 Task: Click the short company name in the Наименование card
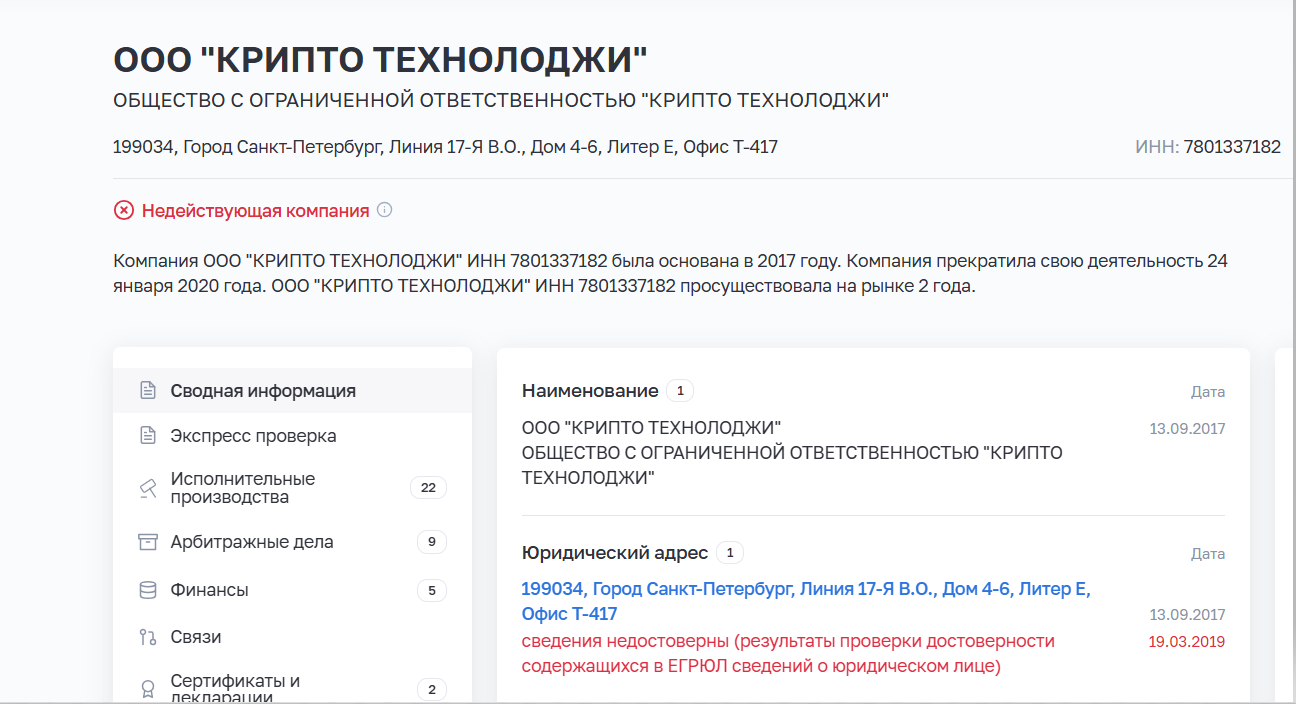[x=652, y=428]
